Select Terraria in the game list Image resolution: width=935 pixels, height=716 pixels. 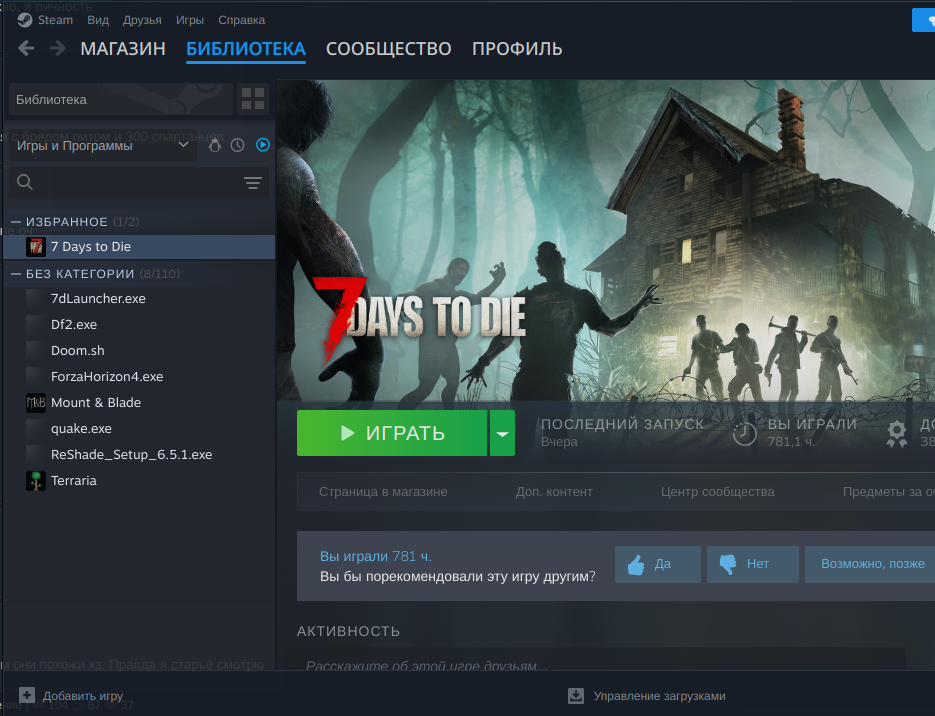pos(140,481)
